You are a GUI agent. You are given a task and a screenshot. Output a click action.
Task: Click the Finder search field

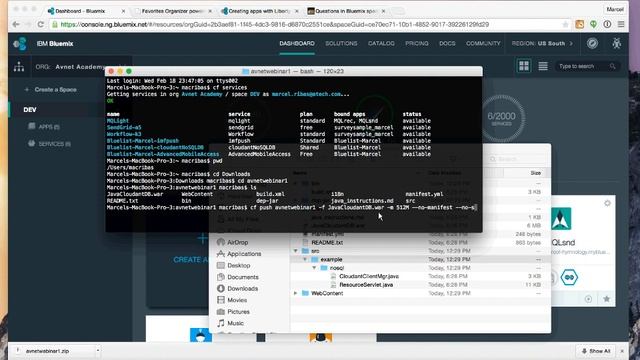[x=517, y=159]
